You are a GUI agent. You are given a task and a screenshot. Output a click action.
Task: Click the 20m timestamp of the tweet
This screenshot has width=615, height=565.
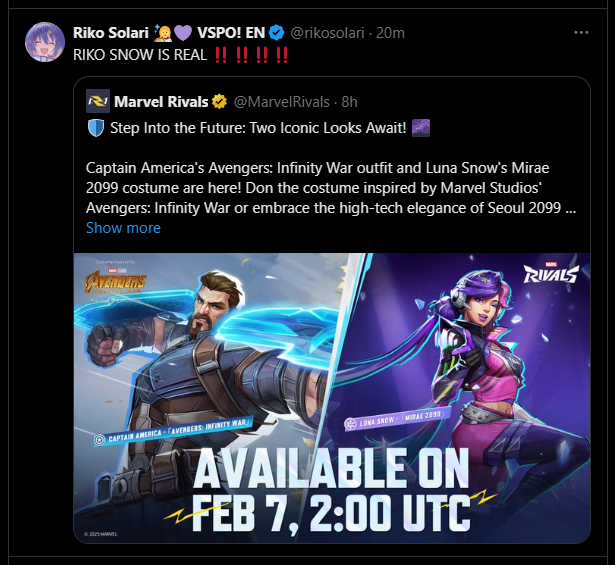[390, 33]
